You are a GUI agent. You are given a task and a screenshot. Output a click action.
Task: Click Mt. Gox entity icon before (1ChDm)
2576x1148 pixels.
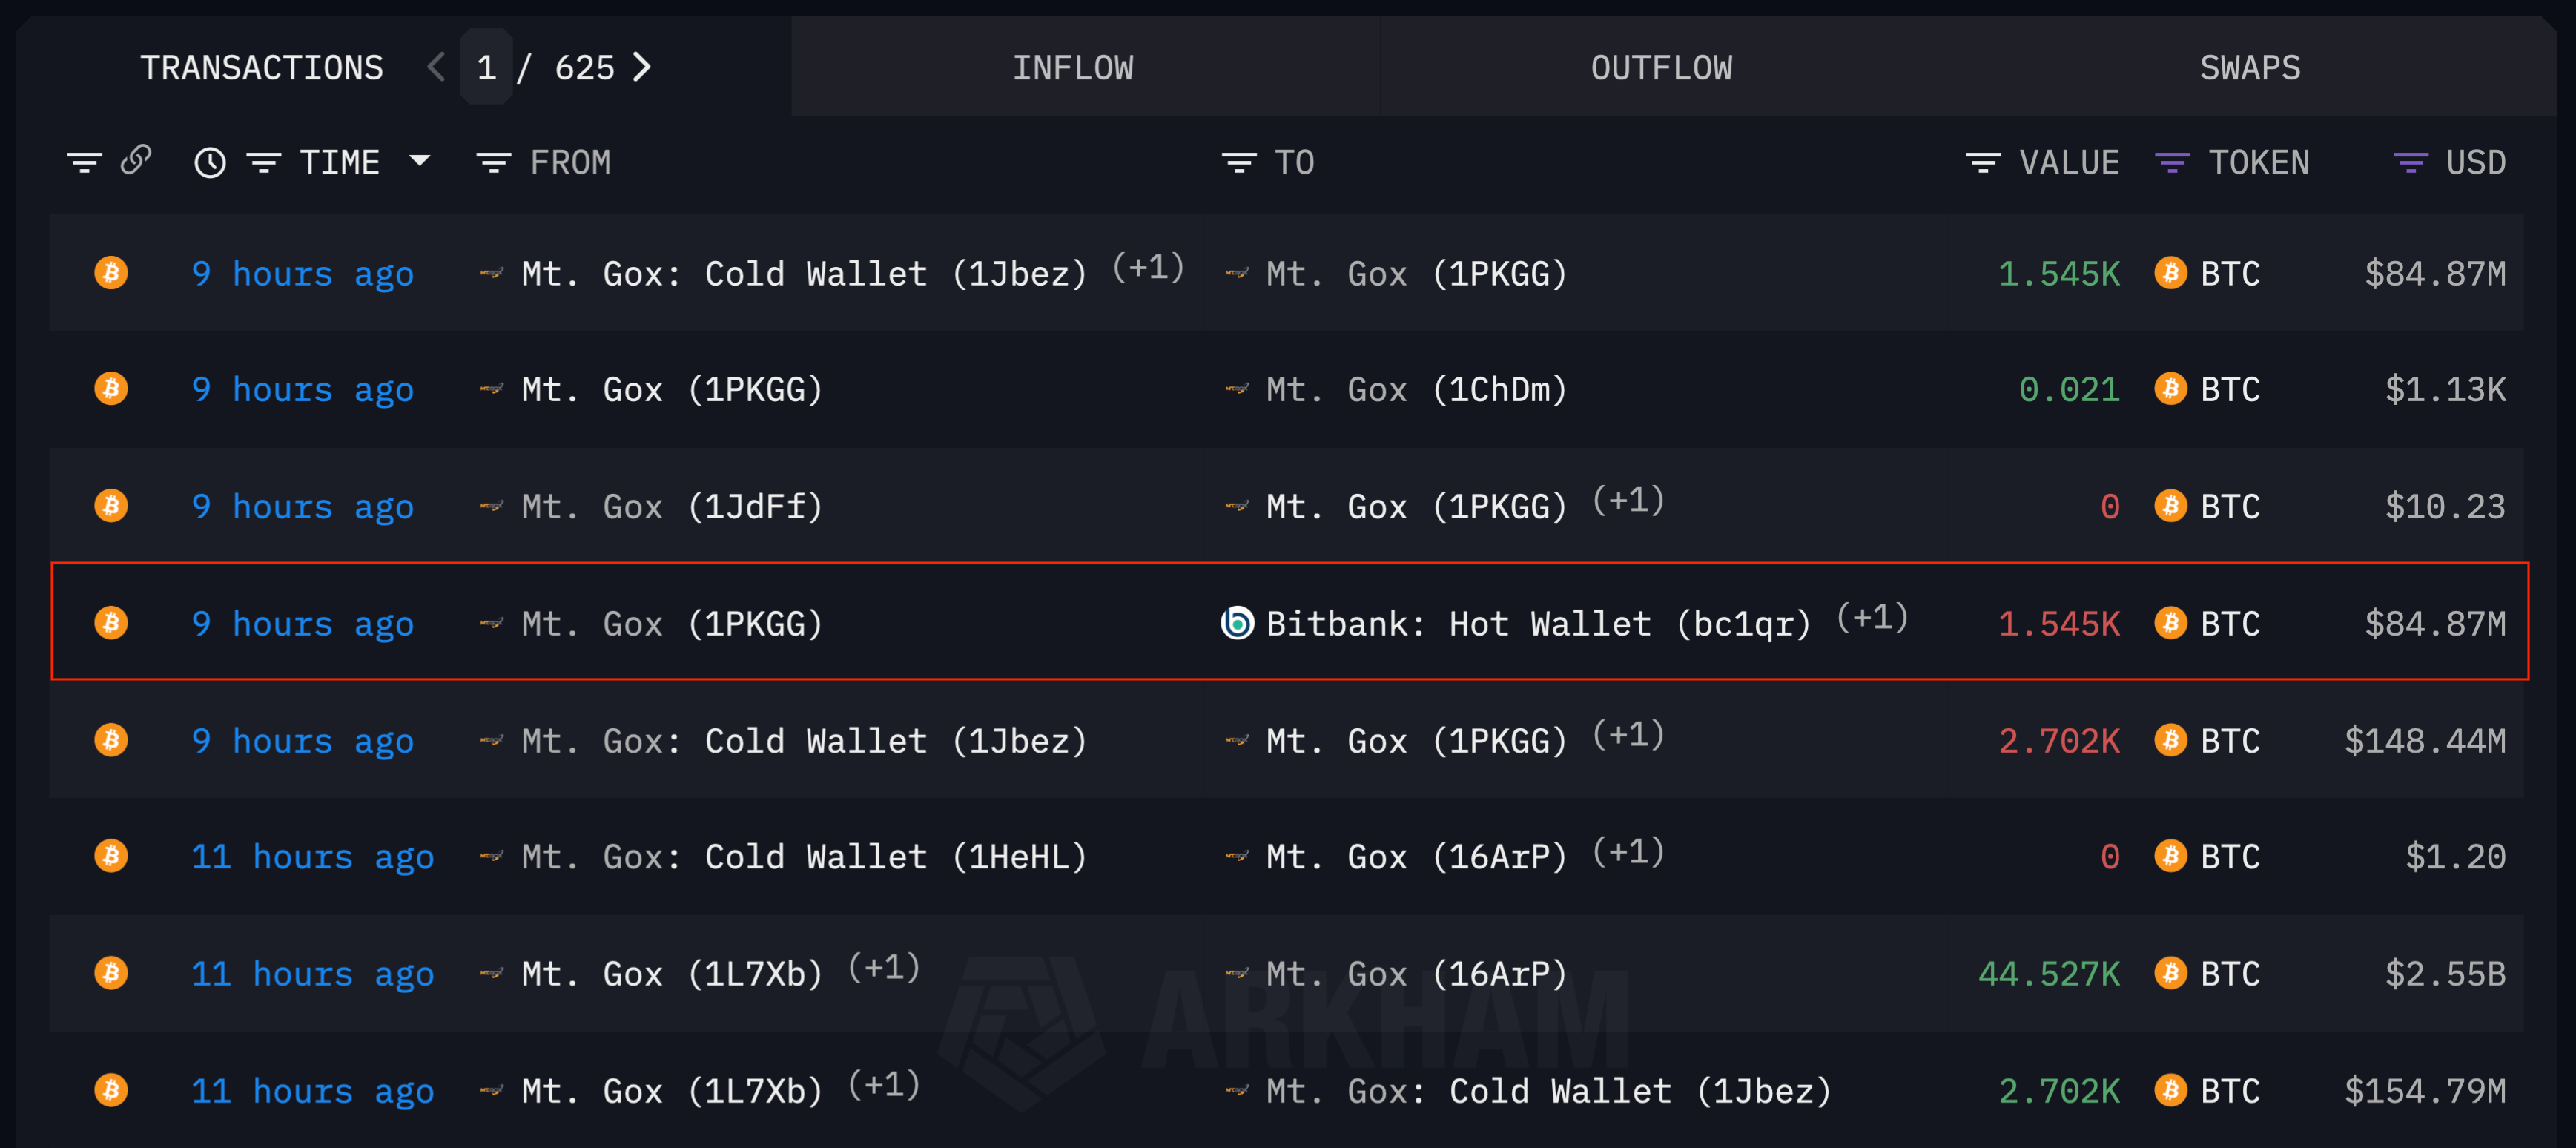click(x=1237, y=390)
